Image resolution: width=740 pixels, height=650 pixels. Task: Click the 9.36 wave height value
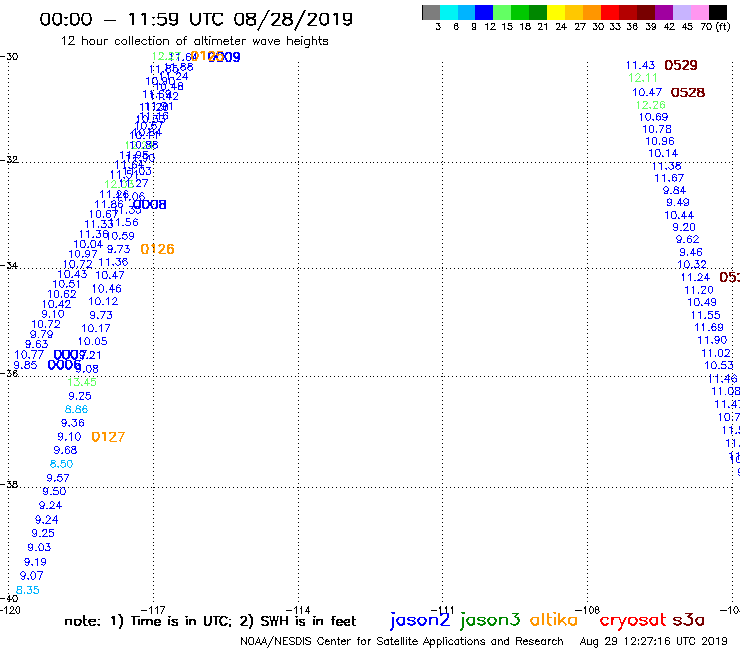(73, 423)
